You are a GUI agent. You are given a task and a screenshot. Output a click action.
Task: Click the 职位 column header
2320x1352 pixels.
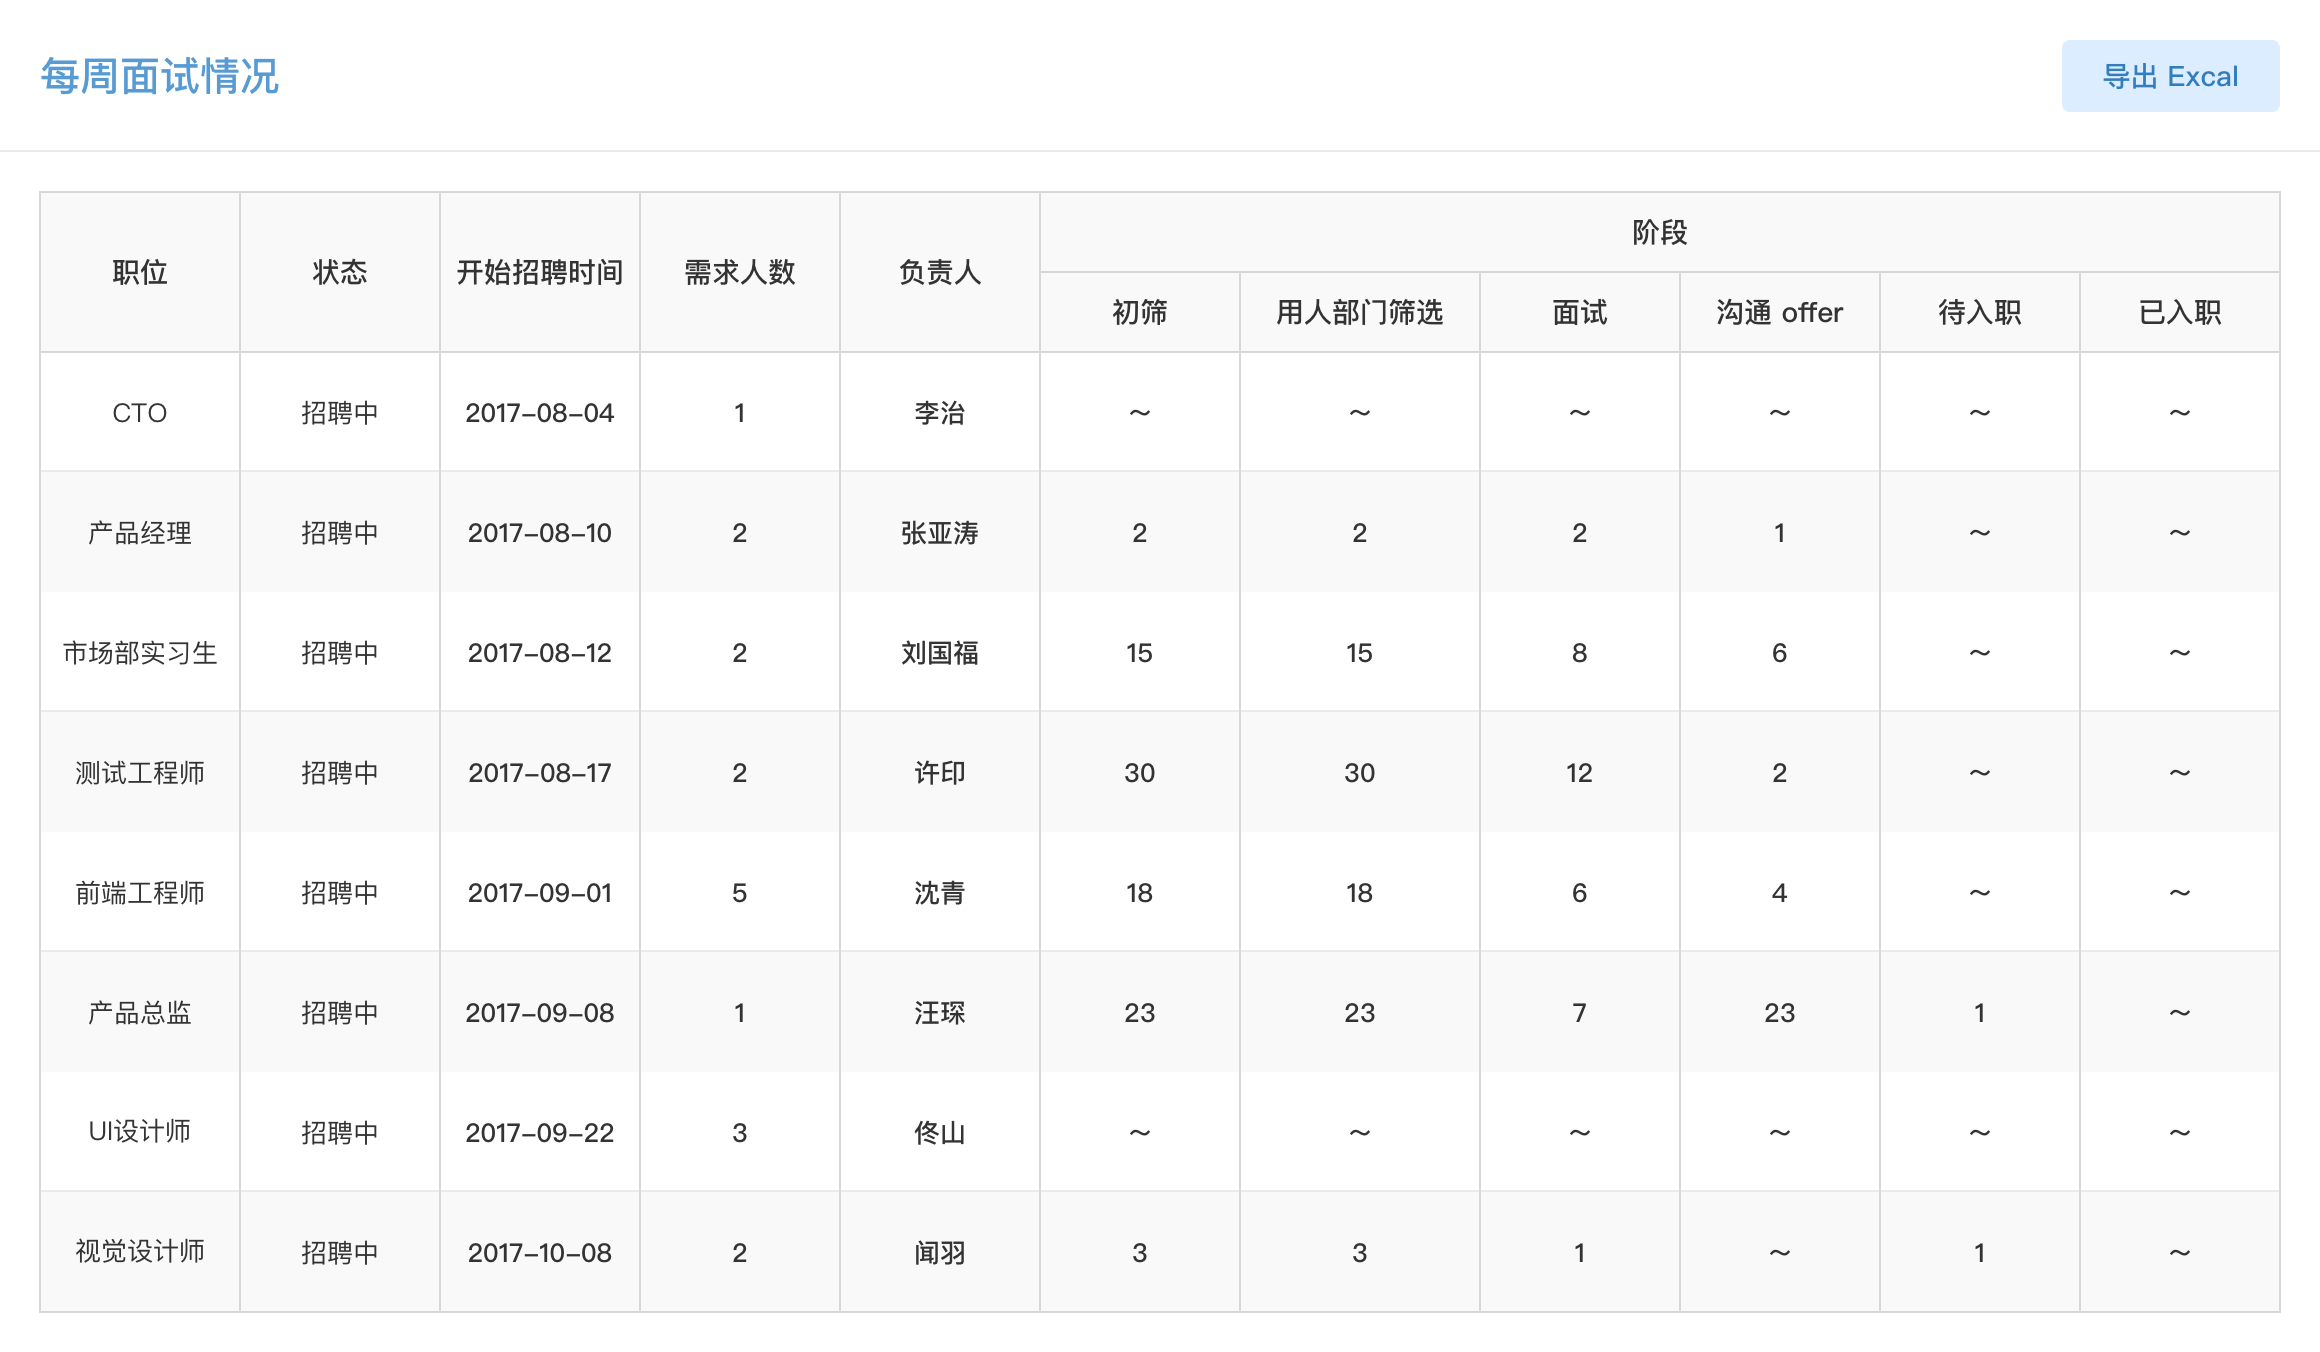click(x=140, y=272)
